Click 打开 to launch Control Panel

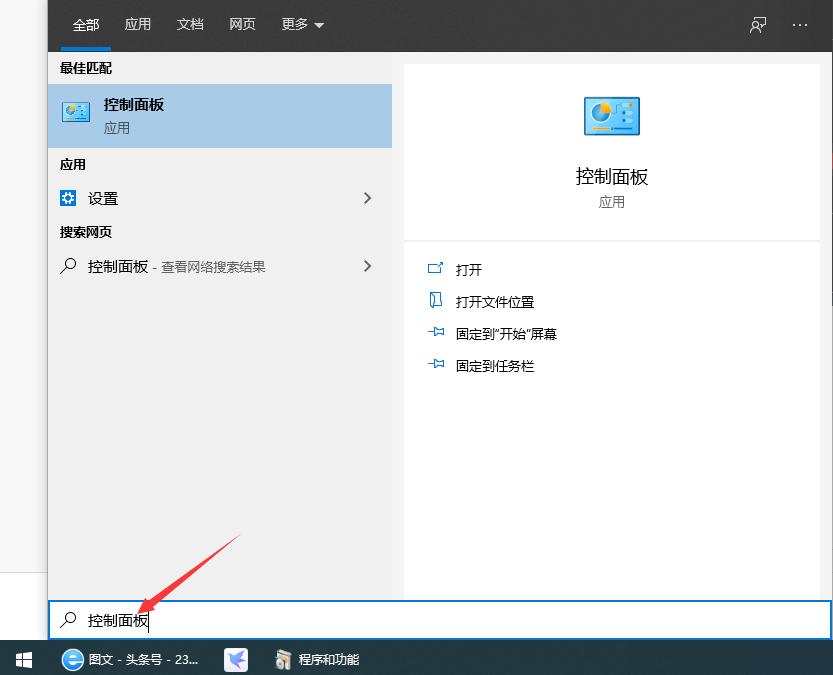468,269
